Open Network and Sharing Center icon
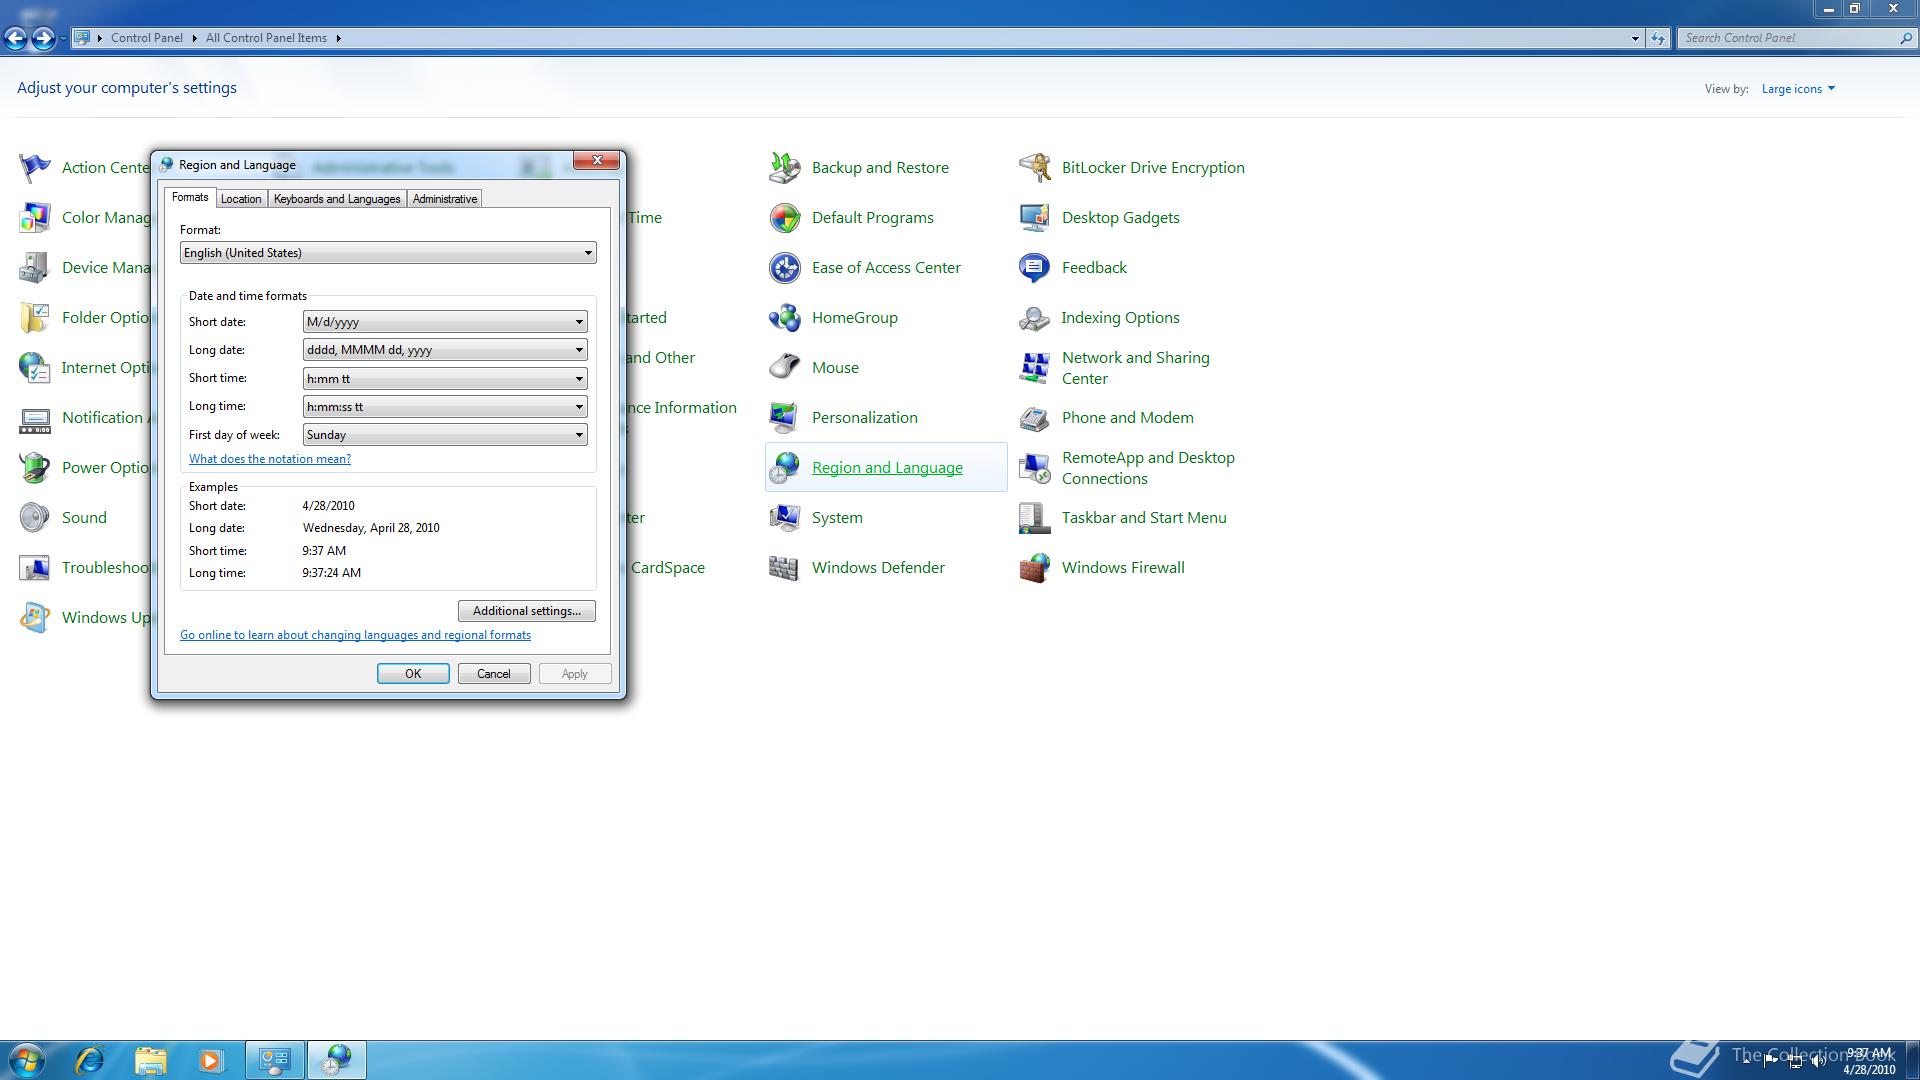This screenshot has width=1920, height=1080. pyautogui.click(x=1035, y=368)
